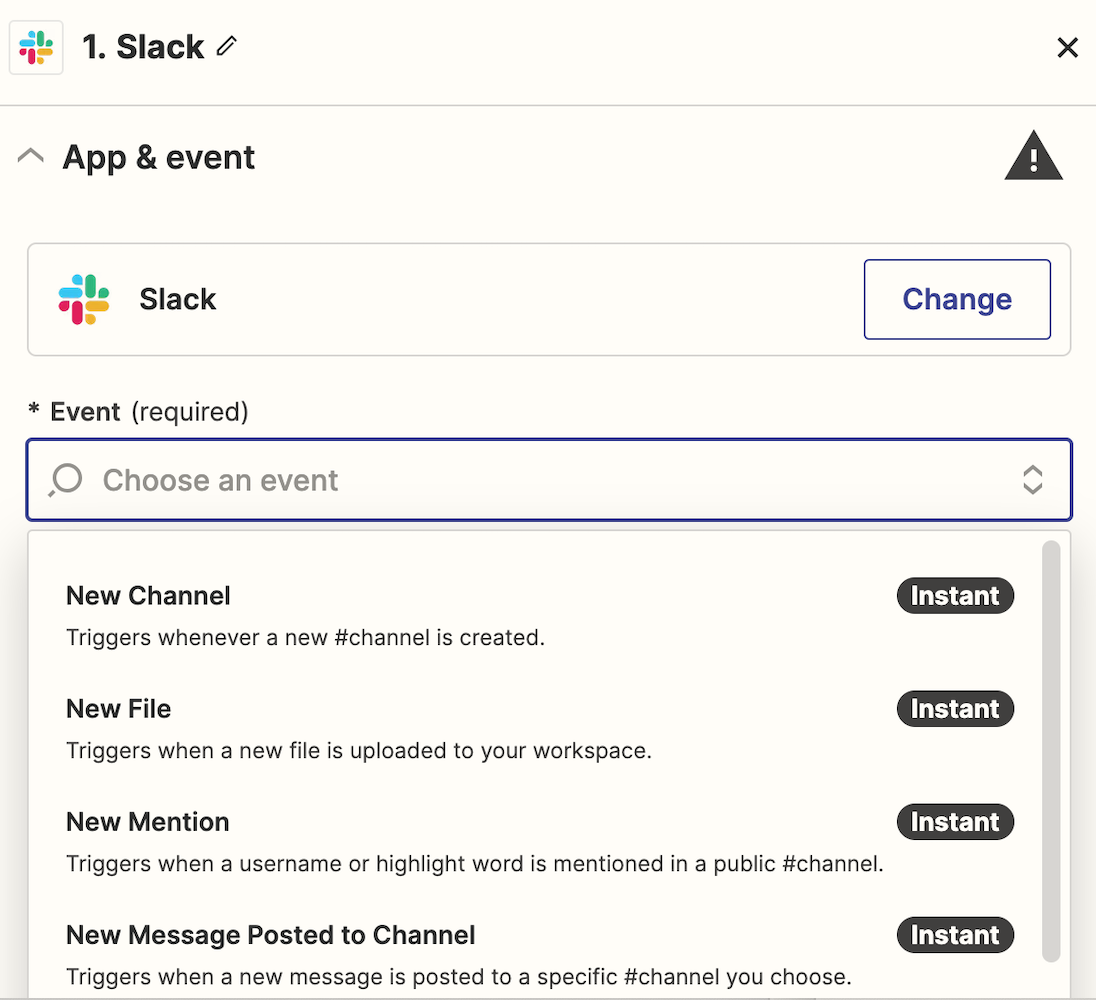Close the Slack step panel
Screen dimensions: 1096x1000
(x=1067, y=48)
